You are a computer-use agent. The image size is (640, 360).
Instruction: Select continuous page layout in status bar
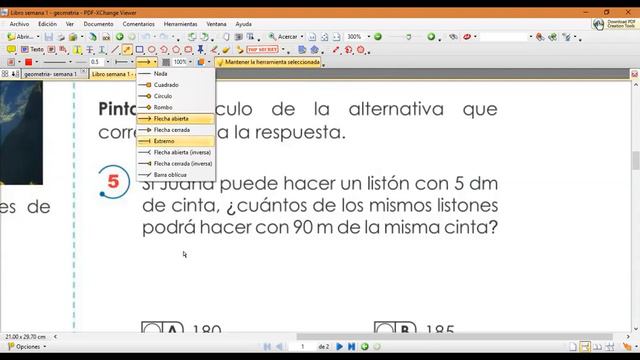click(x=585, y=347)
